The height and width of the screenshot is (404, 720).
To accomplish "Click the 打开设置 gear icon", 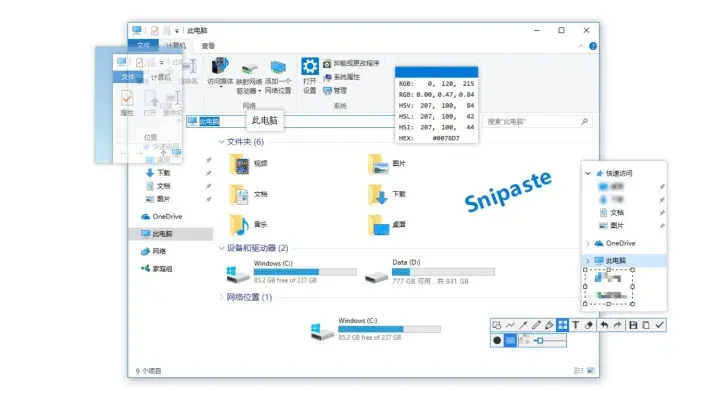I will coord(309,66).
